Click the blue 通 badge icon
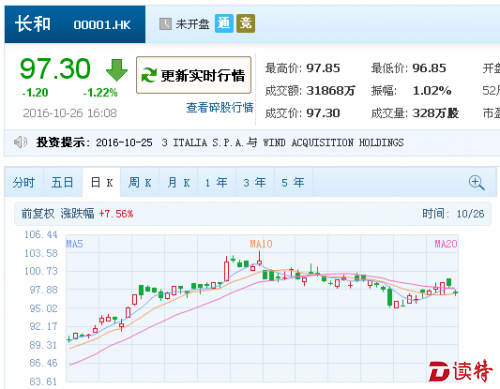This screenshot has height=389, width=500. pyautogui.click(x=224, y=23)
